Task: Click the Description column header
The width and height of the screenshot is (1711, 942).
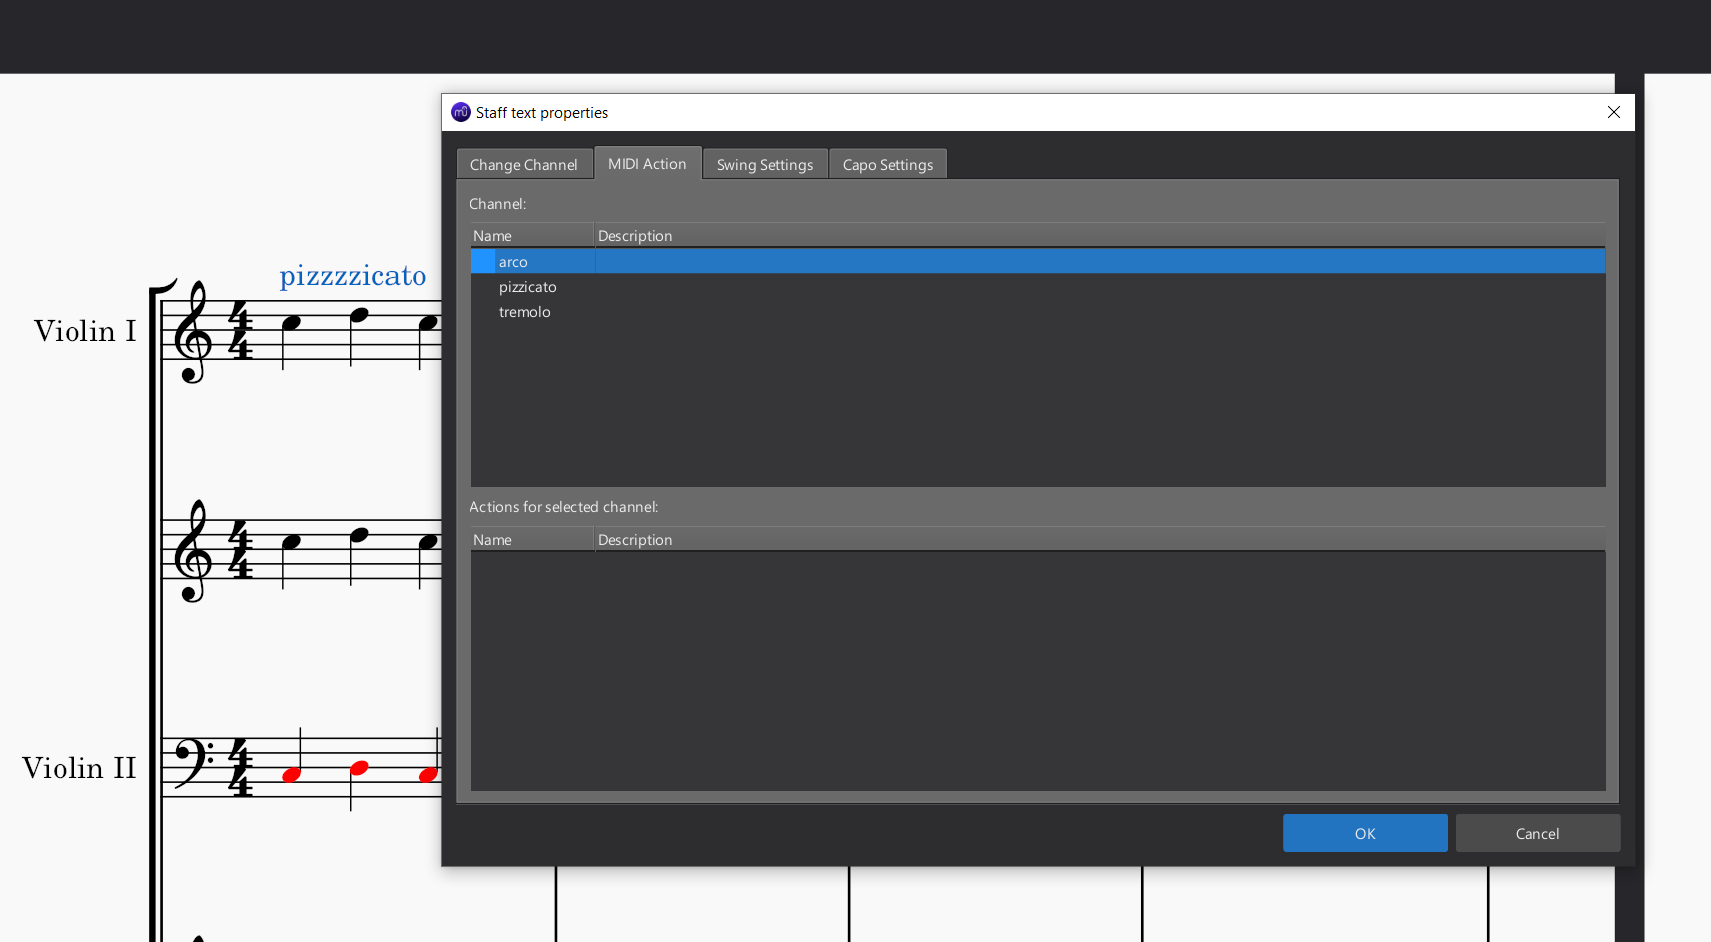Action: point(635,235)
